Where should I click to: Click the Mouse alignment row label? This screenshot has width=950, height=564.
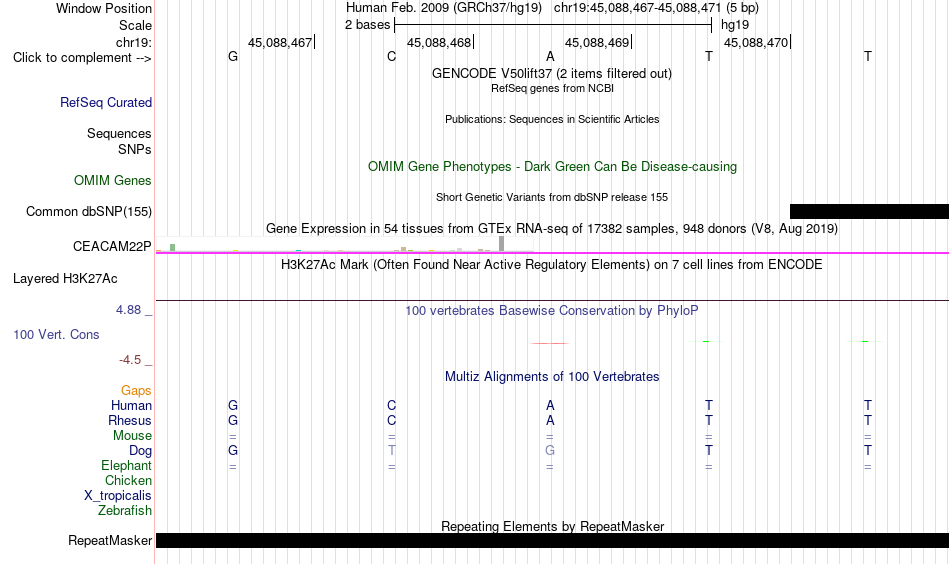pyautogui.click(x=132, y=436)
